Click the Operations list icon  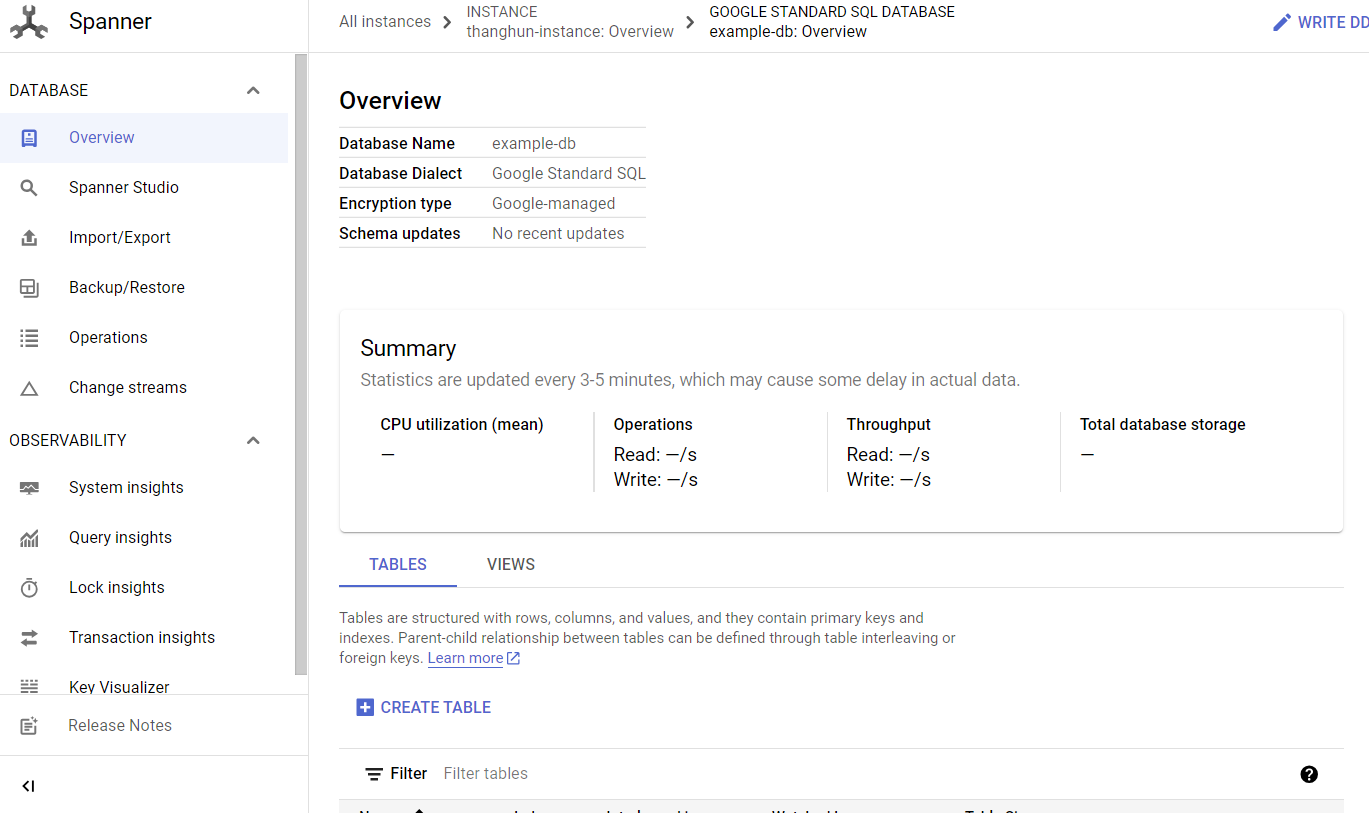tap(29, 338)
